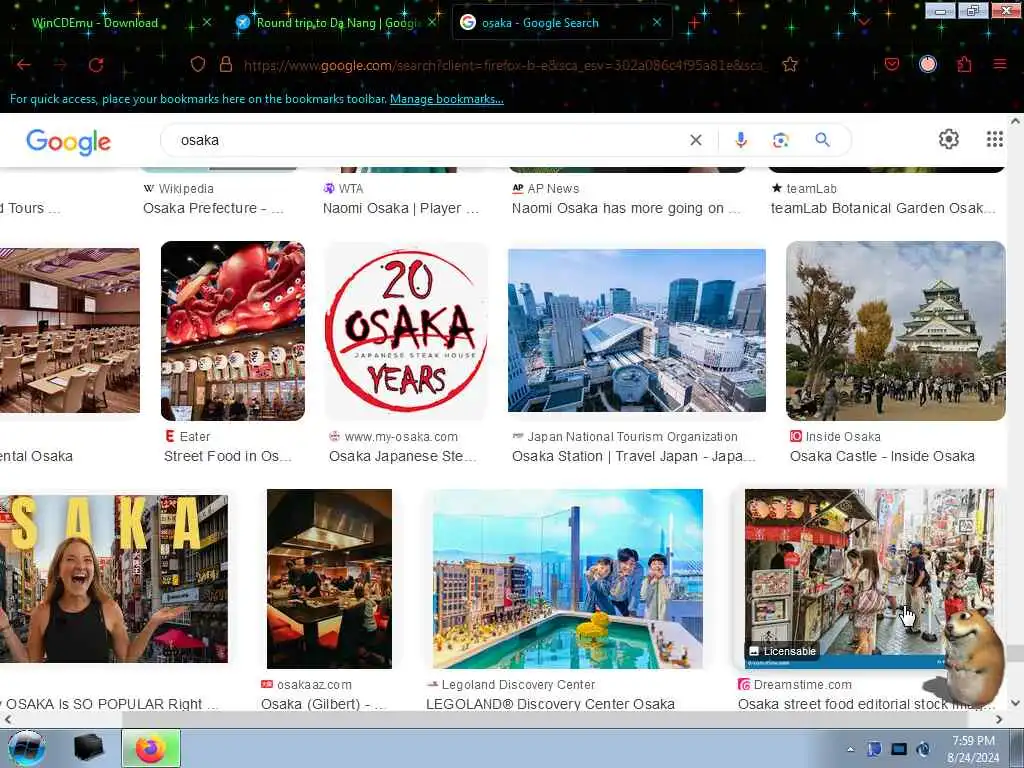The image size is (1024, 768).
Task: Open the laughing woman OSAKA thumbnail
Action: click(x=114, y=579)
